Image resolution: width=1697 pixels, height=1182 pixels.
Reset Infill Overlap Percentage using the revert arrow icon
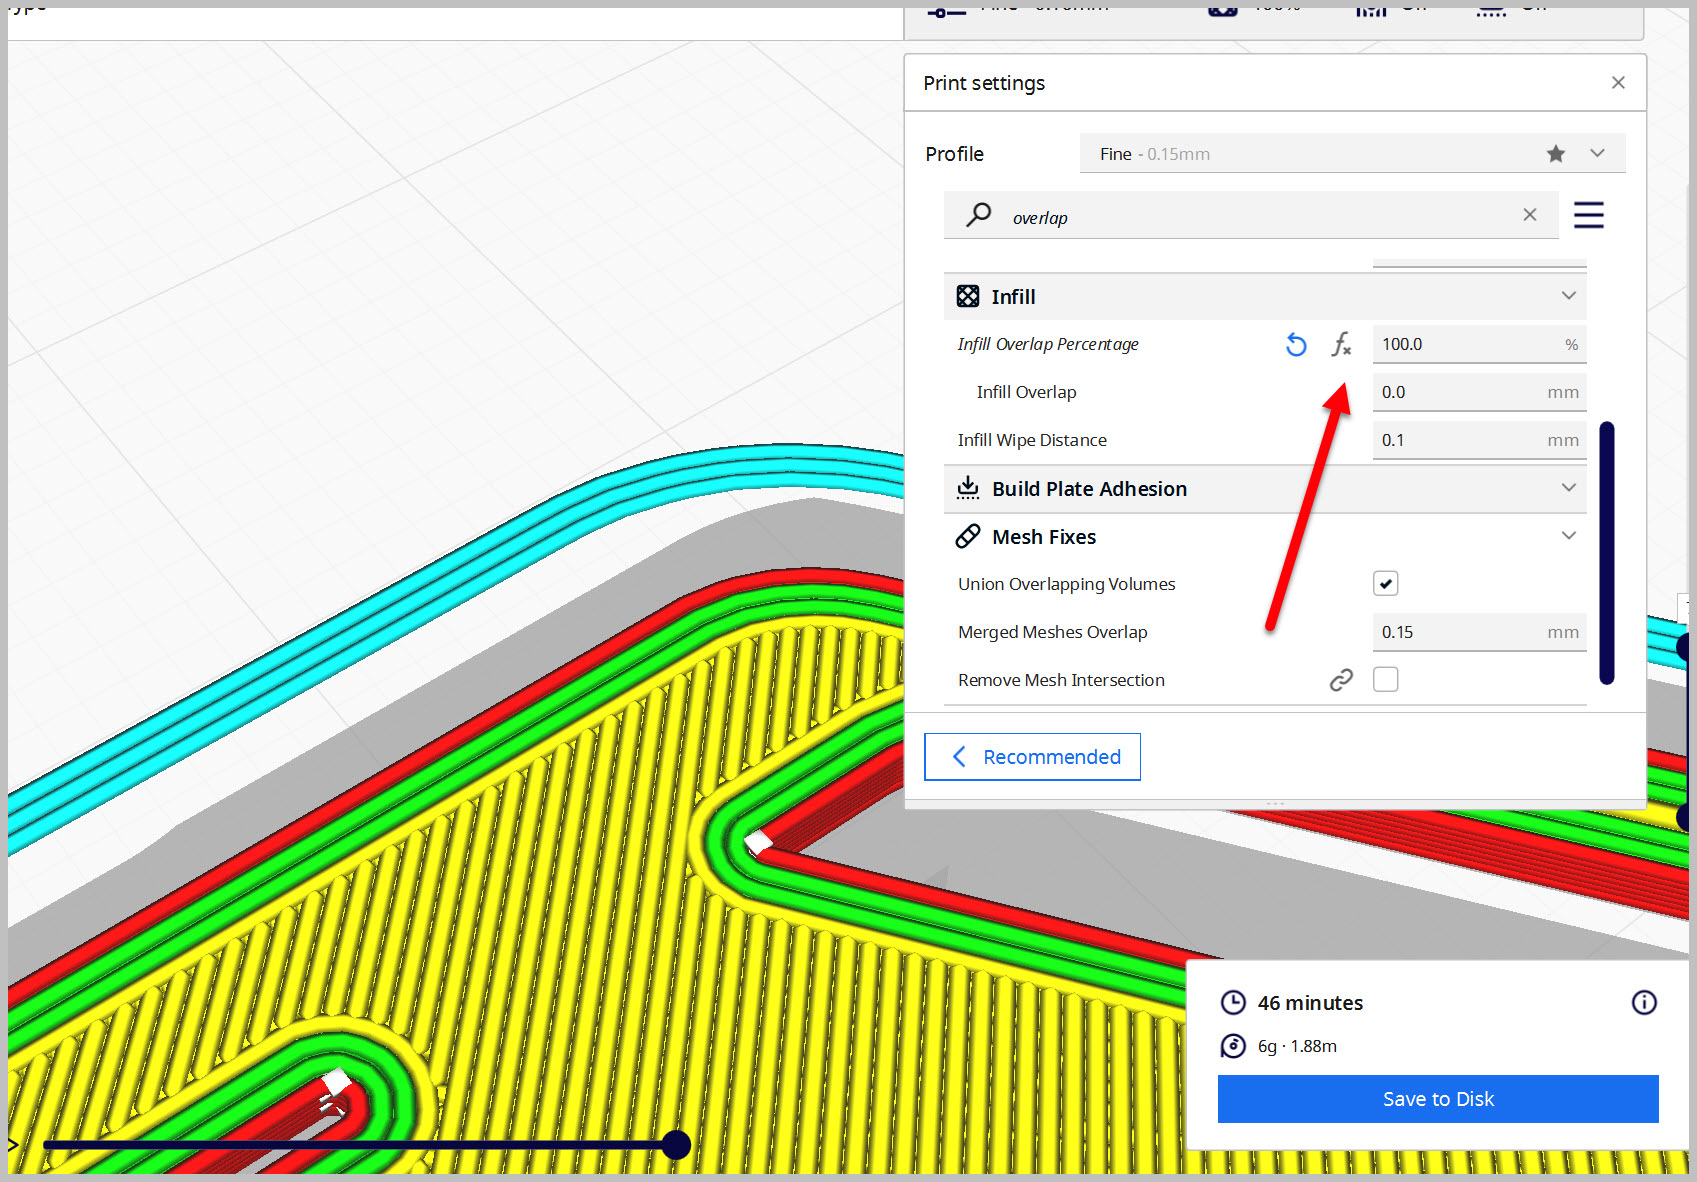tap(1296, 344)
